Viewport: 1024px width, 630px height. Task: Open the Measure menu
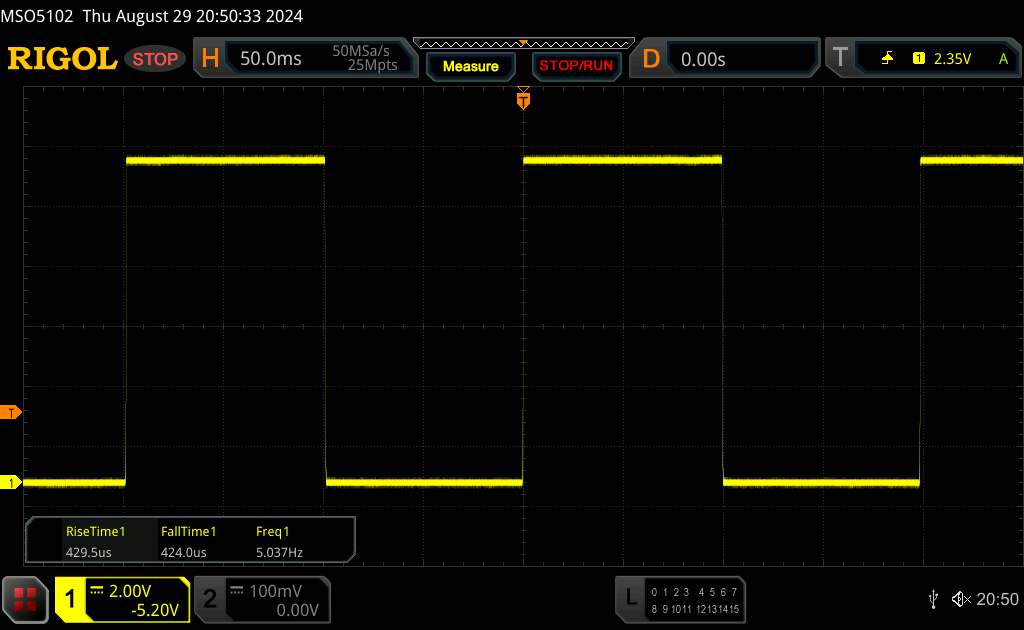click(471, 66)
